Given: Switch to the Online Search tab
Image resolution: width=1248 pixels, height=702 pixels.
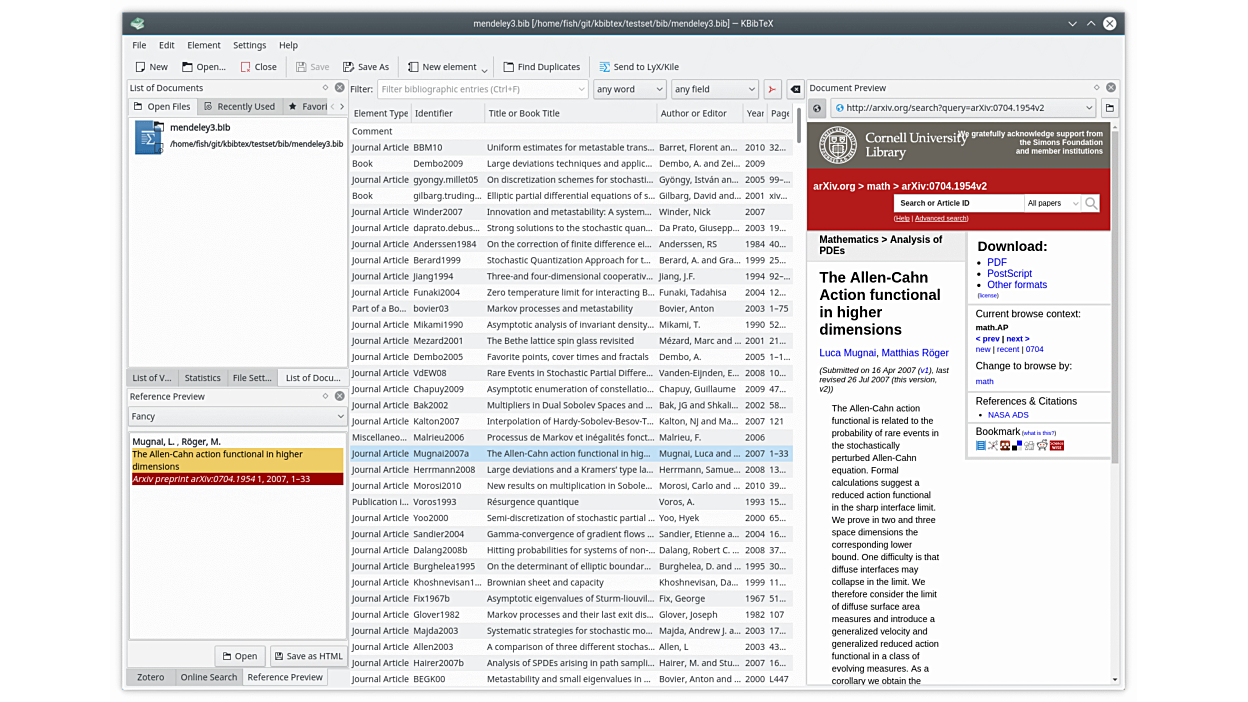Looking at the screenshot, I should [x=208, y=677].
